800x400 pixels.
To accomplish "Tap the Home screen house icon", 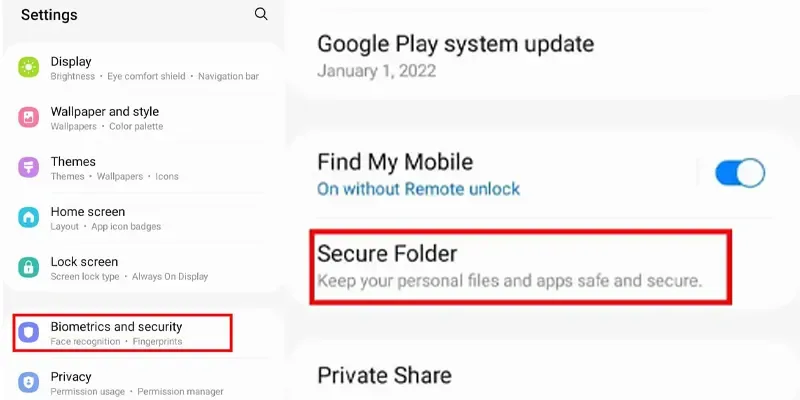I will [x=29, y=217].
